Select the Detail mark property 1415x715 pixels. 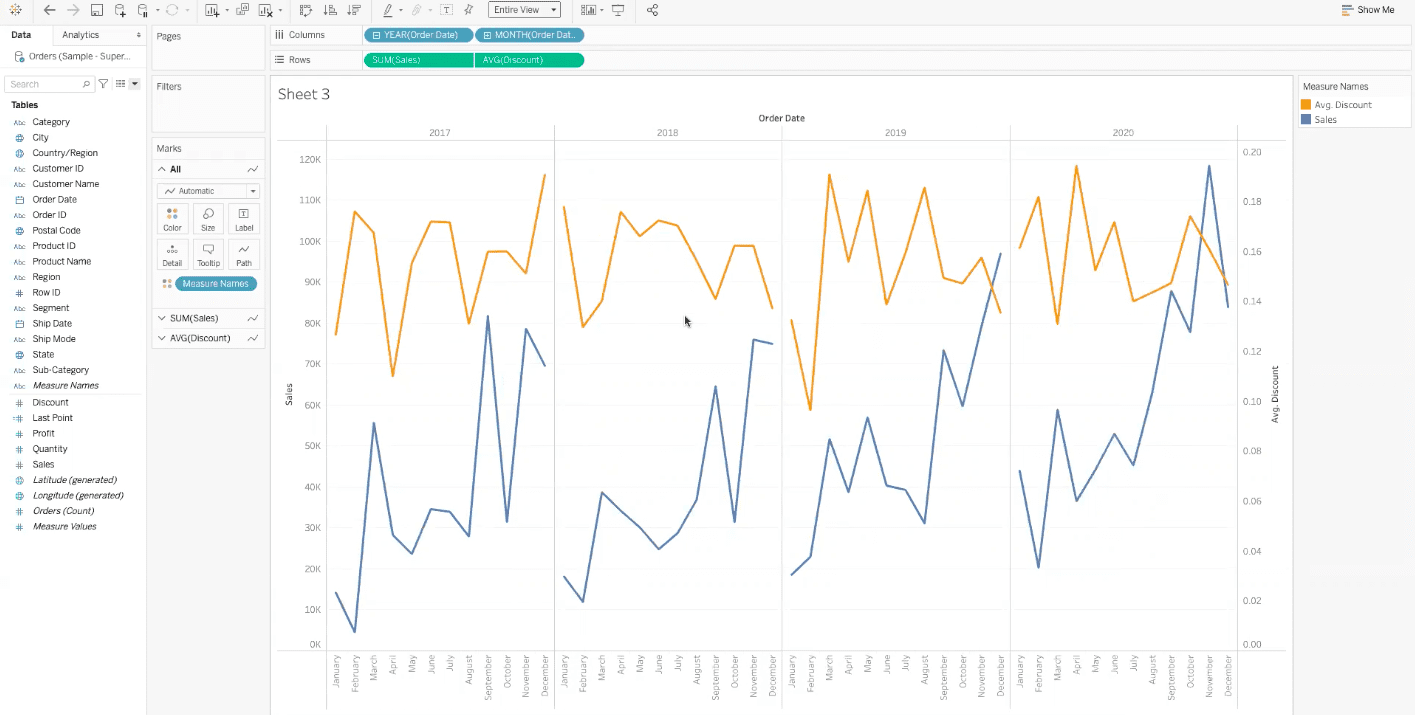pos(172,254)
